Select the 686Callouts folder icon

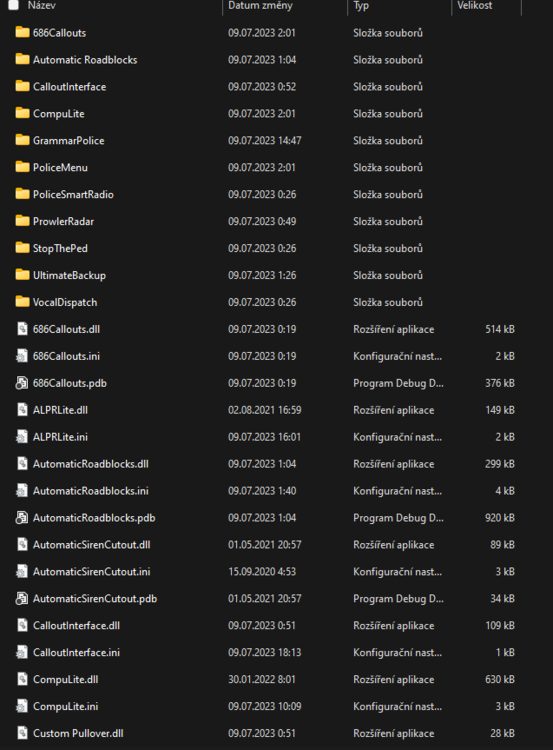(x=22, y=33)
